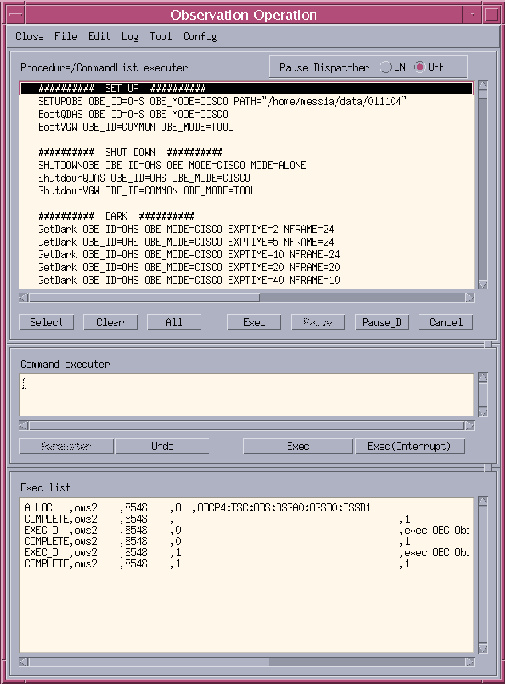Screen dimensions: 505x684
Task: Click the up arrow of procedure list scrollbar
Action: coord(483,85)
